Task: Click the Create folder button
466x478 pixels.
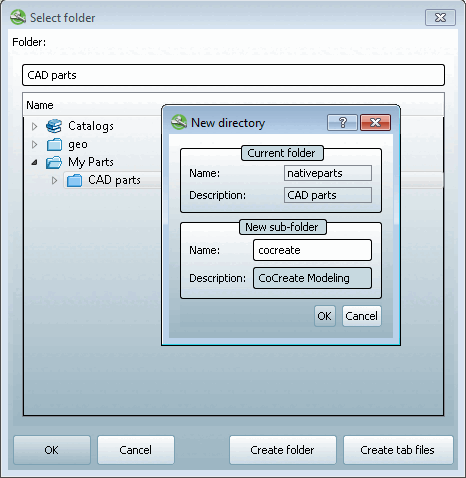Action: (283, 450)
